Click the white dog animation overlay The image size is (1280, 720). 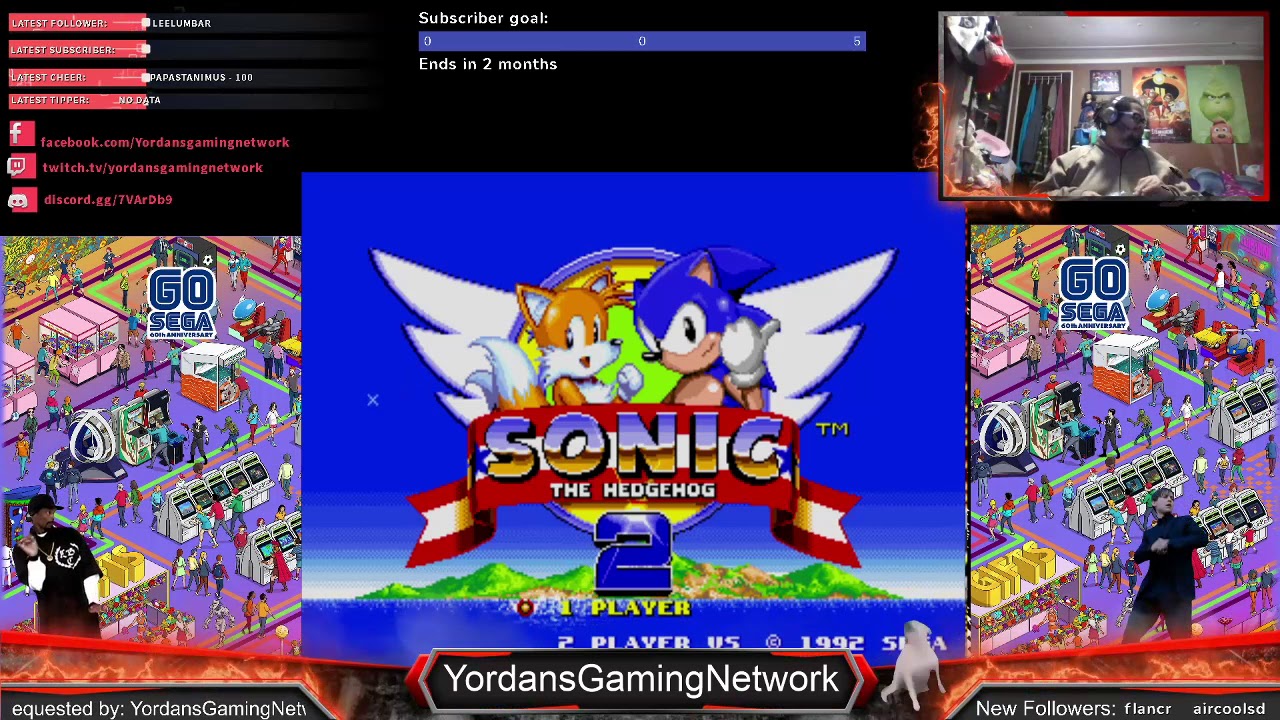click(915, 664)
